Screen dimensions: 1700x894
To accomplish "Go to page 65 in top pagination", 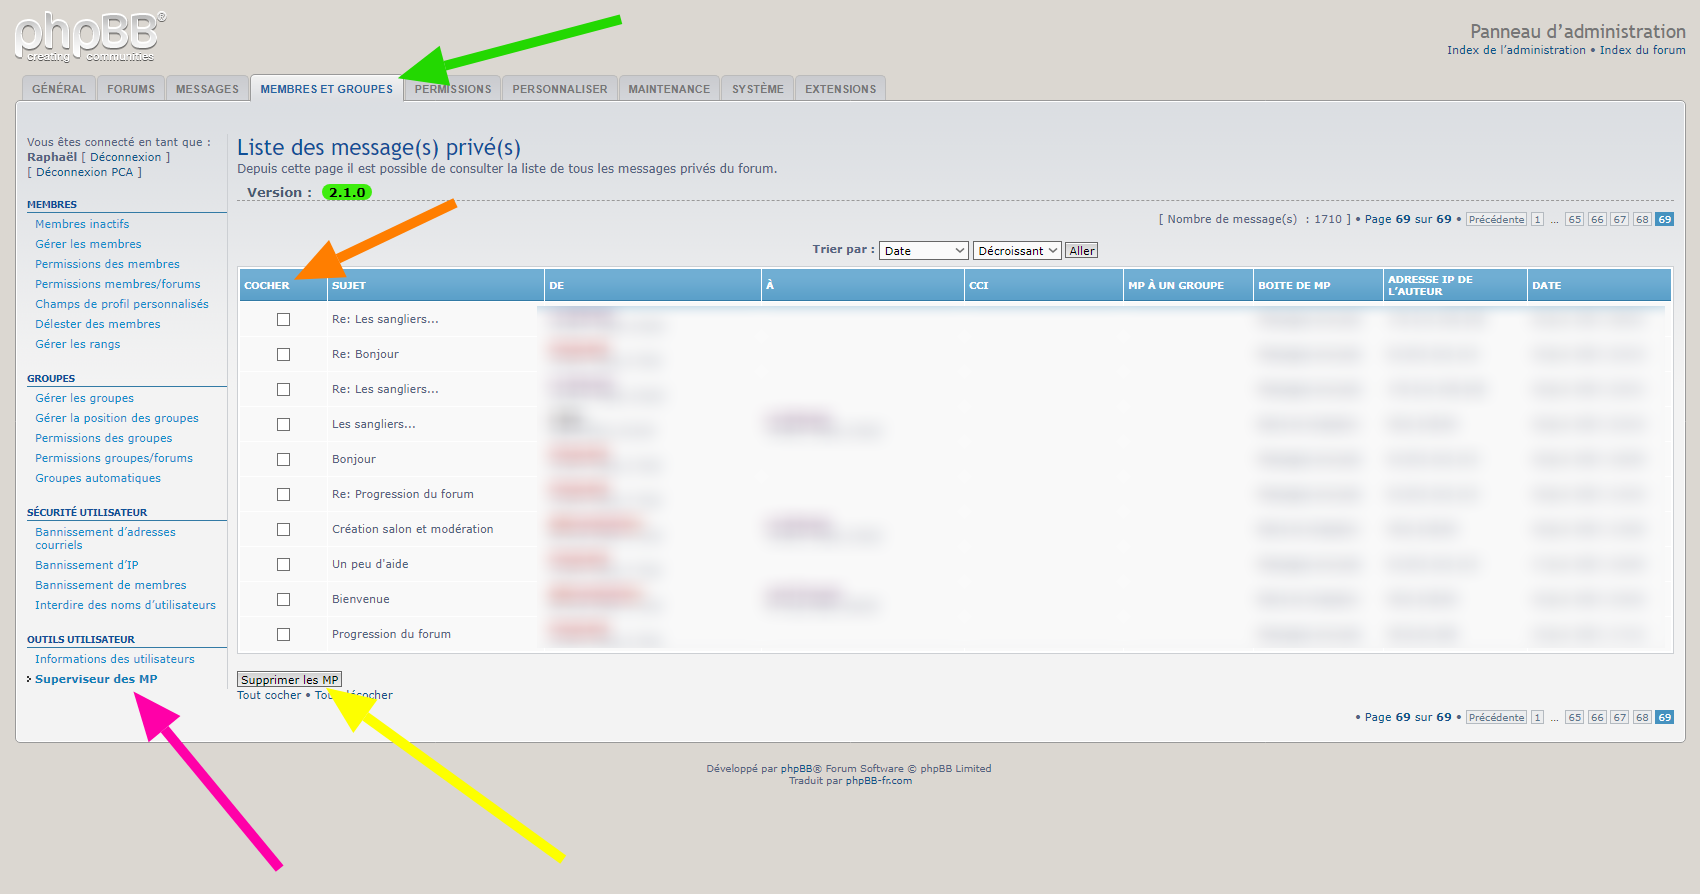I will click(1574, 219).
